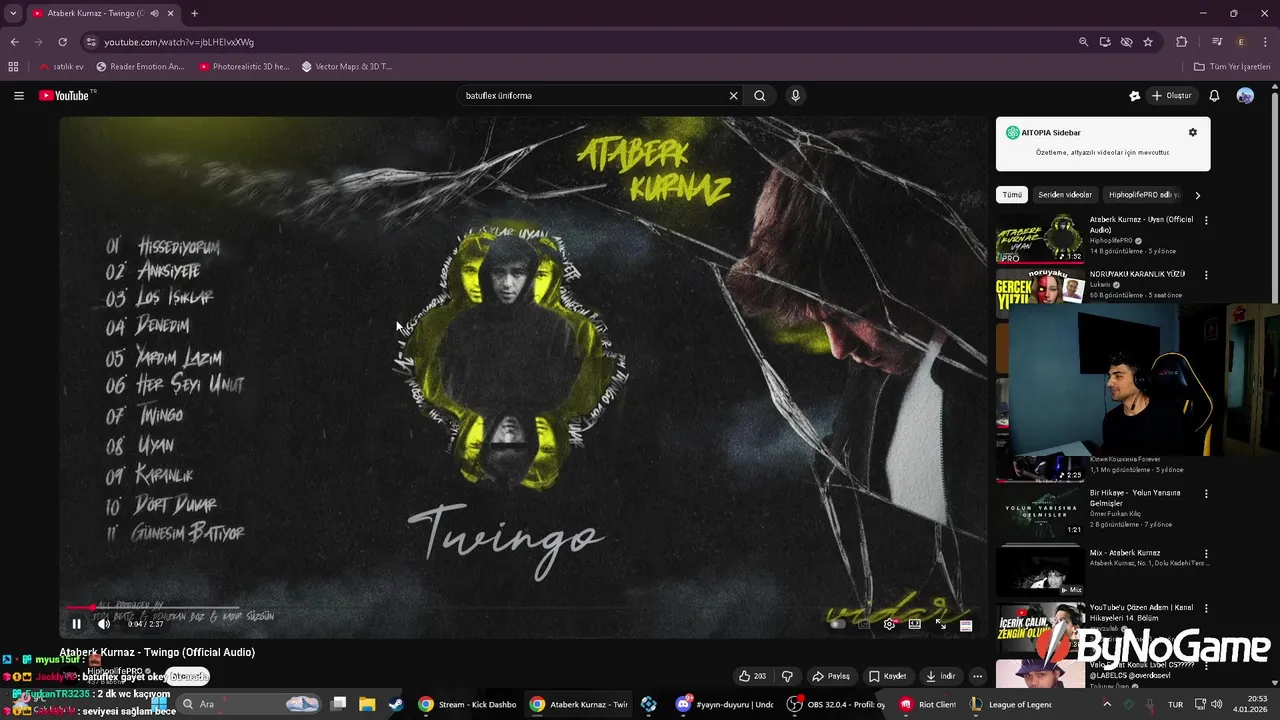Open Yolun Yarısına Gelmişler thumbnail
Viewport: 1280px width, 720px height.
[x=1040, y=512]
